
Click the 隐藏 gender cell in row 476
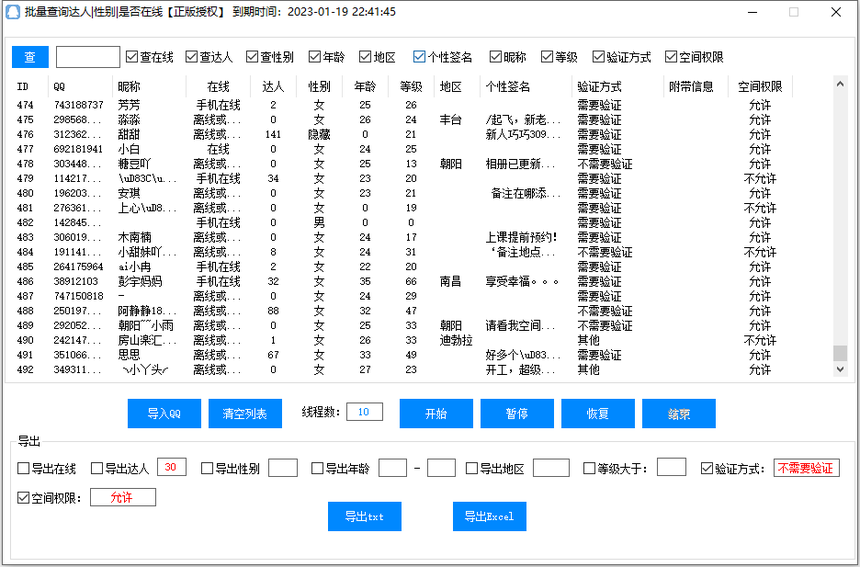(319, 134)
